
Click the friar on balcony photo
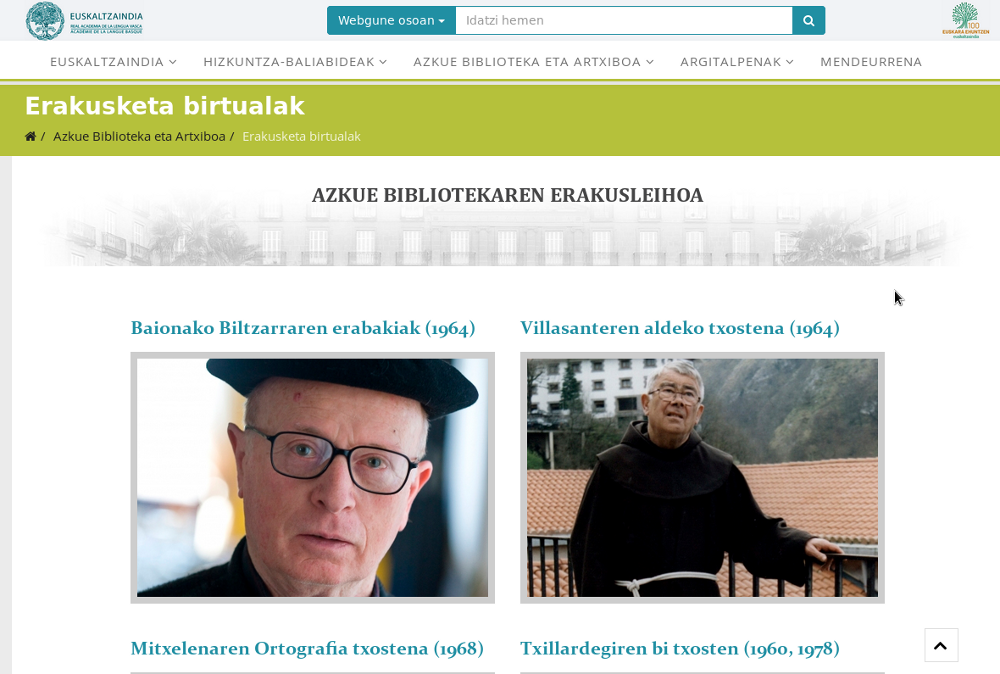pyautogui.click(x=702, y=478)
